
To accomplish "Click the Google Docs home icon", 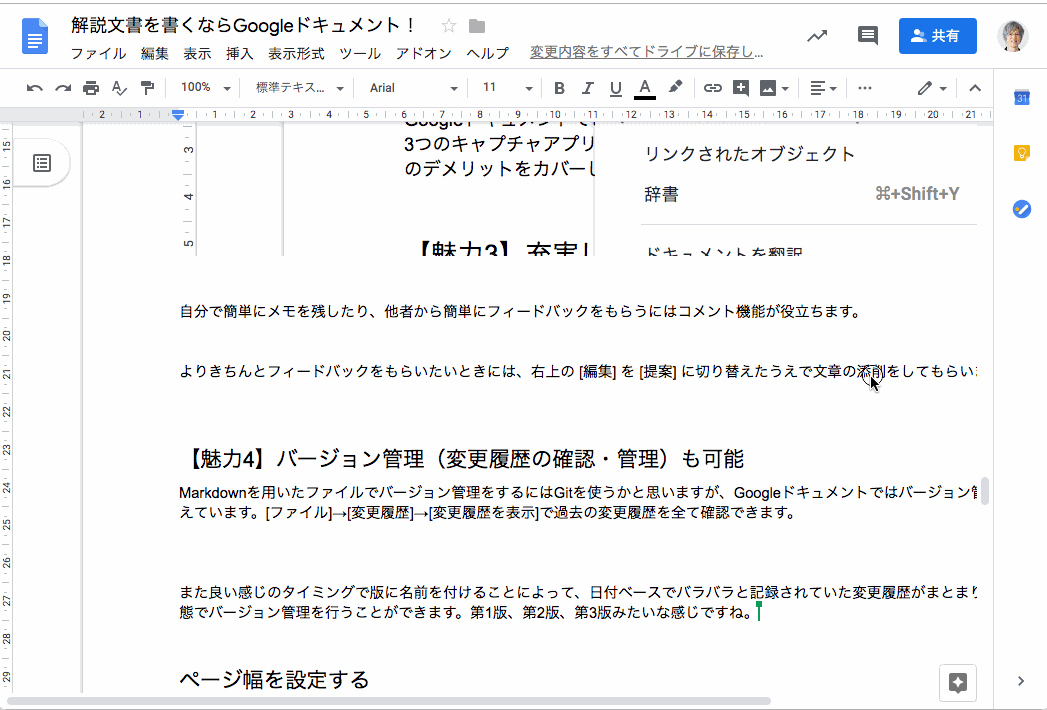I will [x=35, y=36].
